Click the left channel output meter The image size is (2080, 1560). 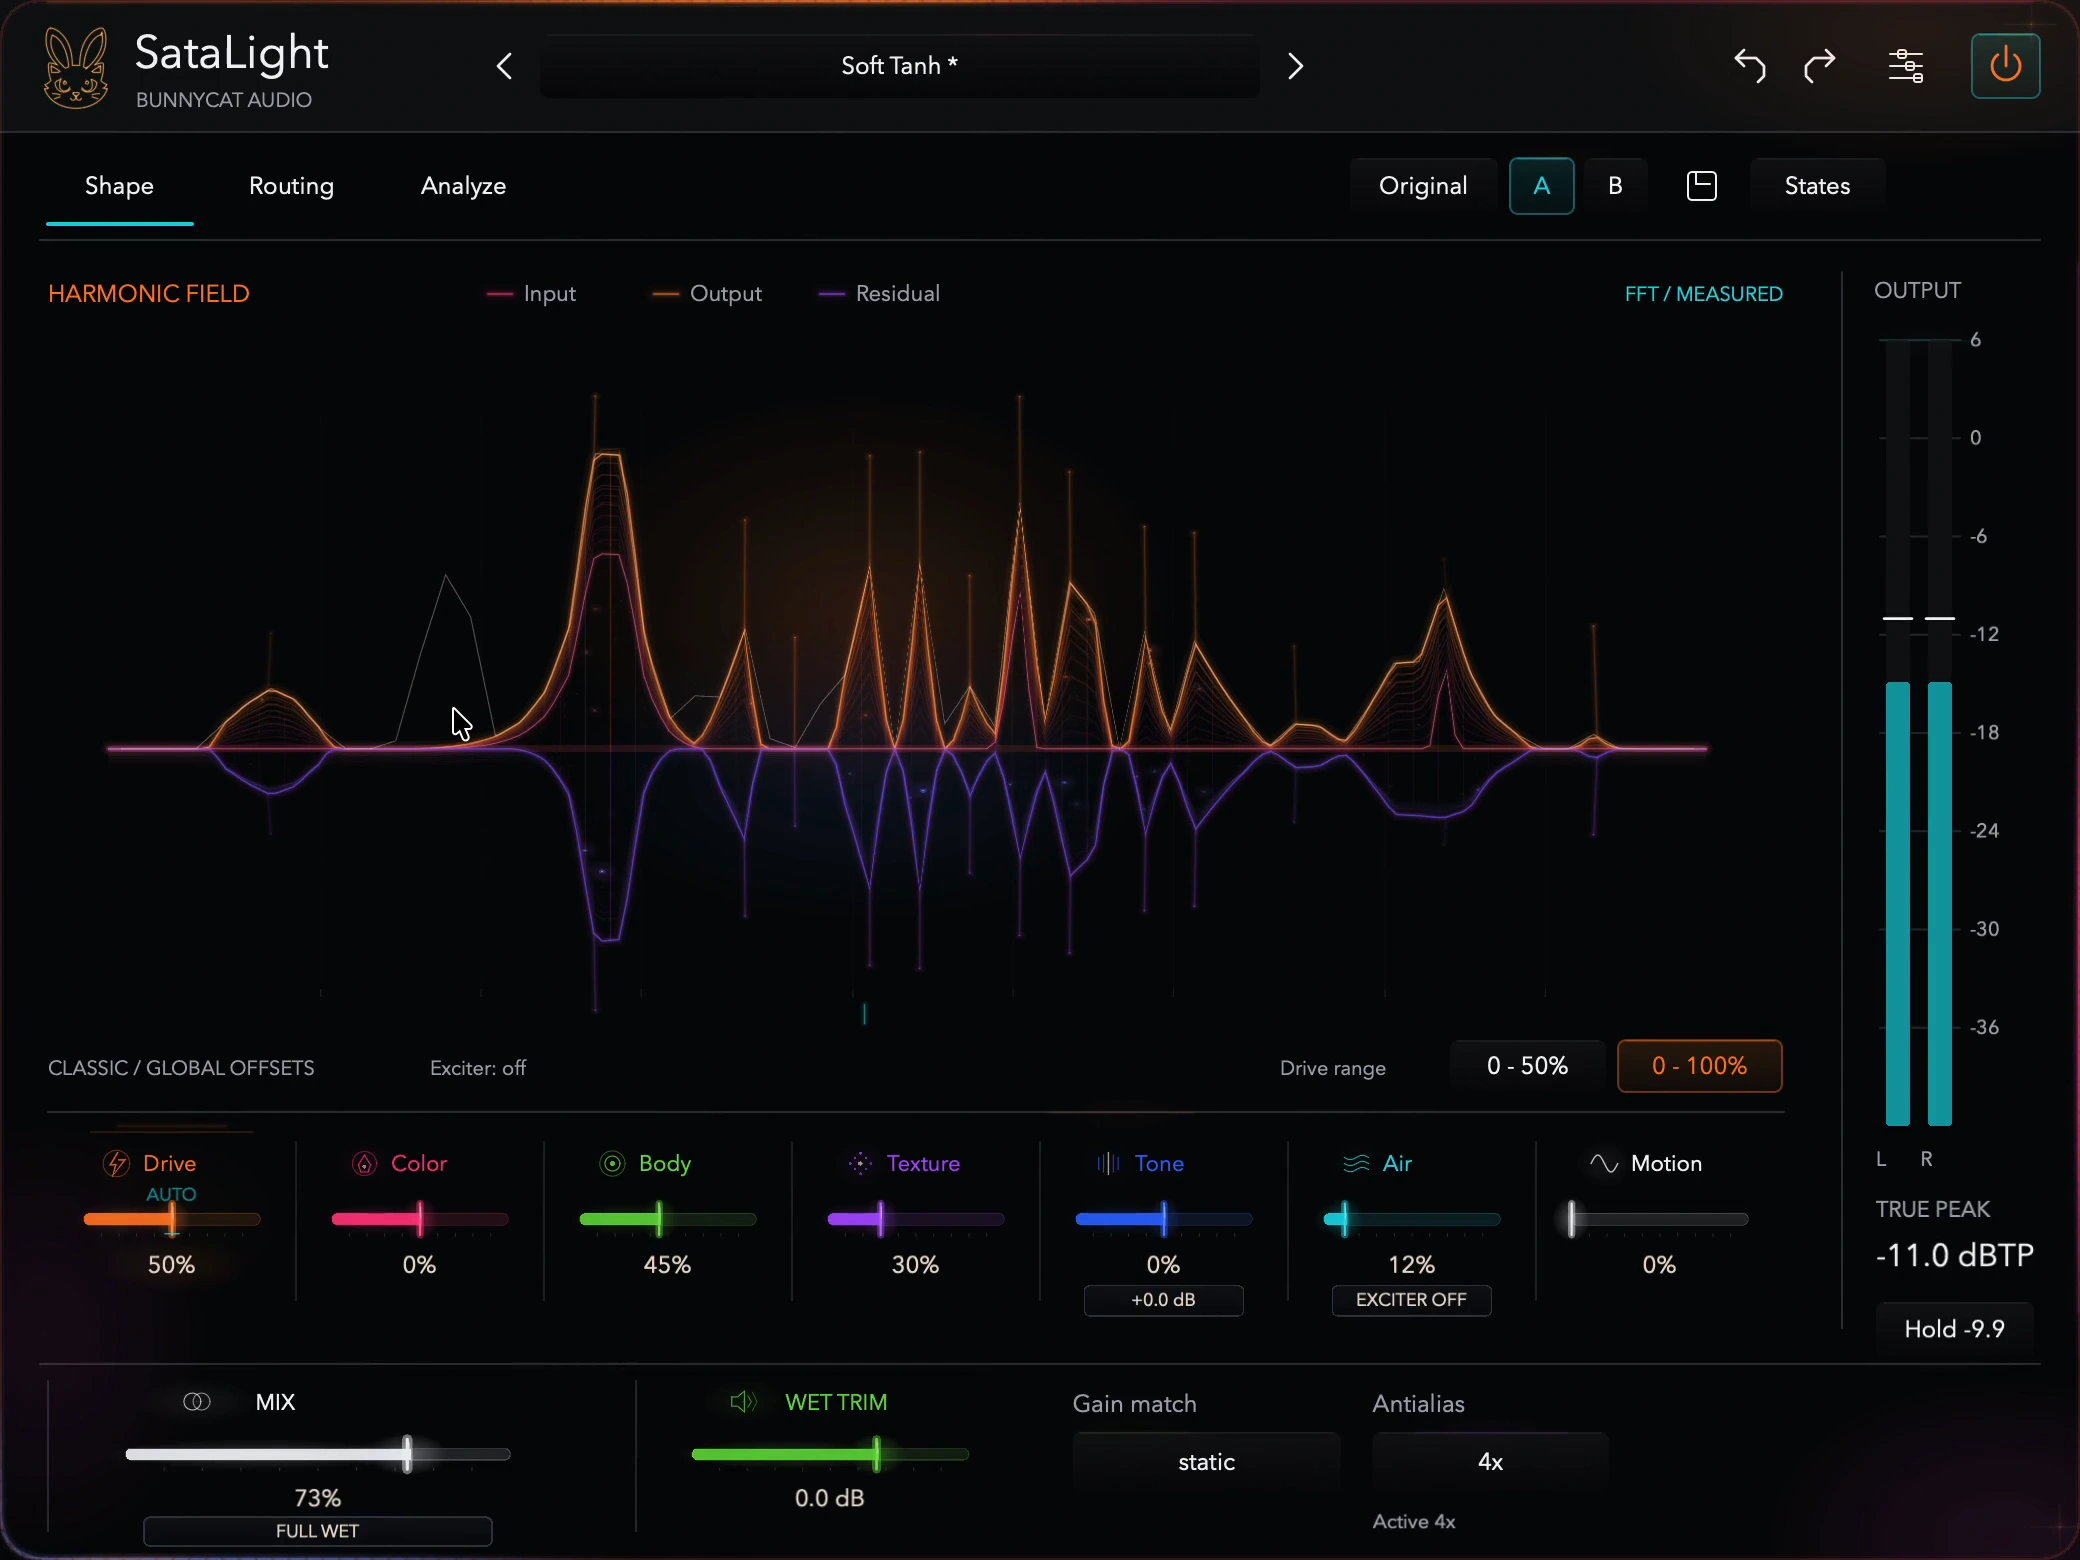pyautogui.click(x=1897, y=732)
